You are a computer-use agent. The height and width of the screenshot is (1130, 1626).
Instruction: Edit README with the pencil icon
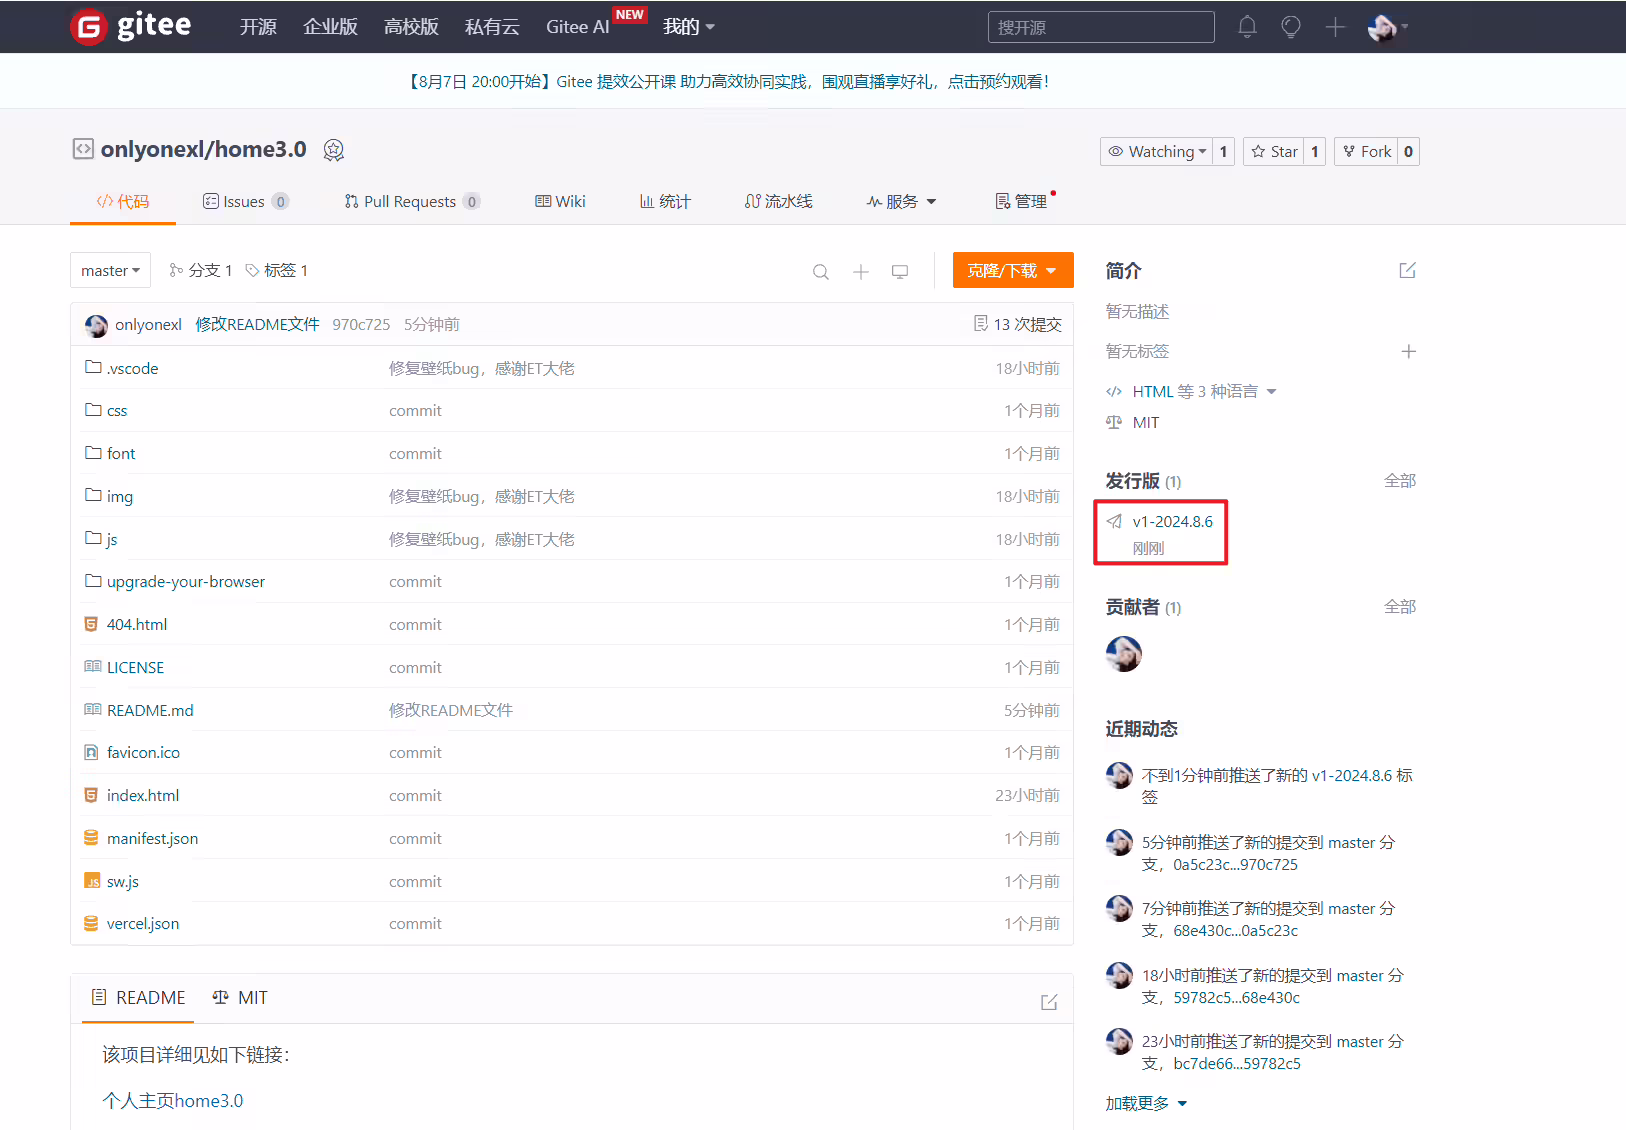click(1049, 1001)
